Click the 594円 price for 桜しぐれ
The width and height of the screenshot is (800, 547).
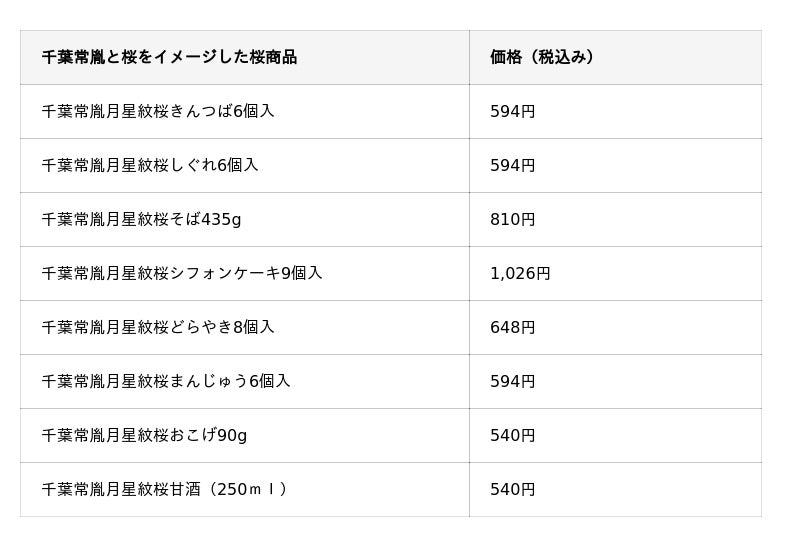point(513,165)
